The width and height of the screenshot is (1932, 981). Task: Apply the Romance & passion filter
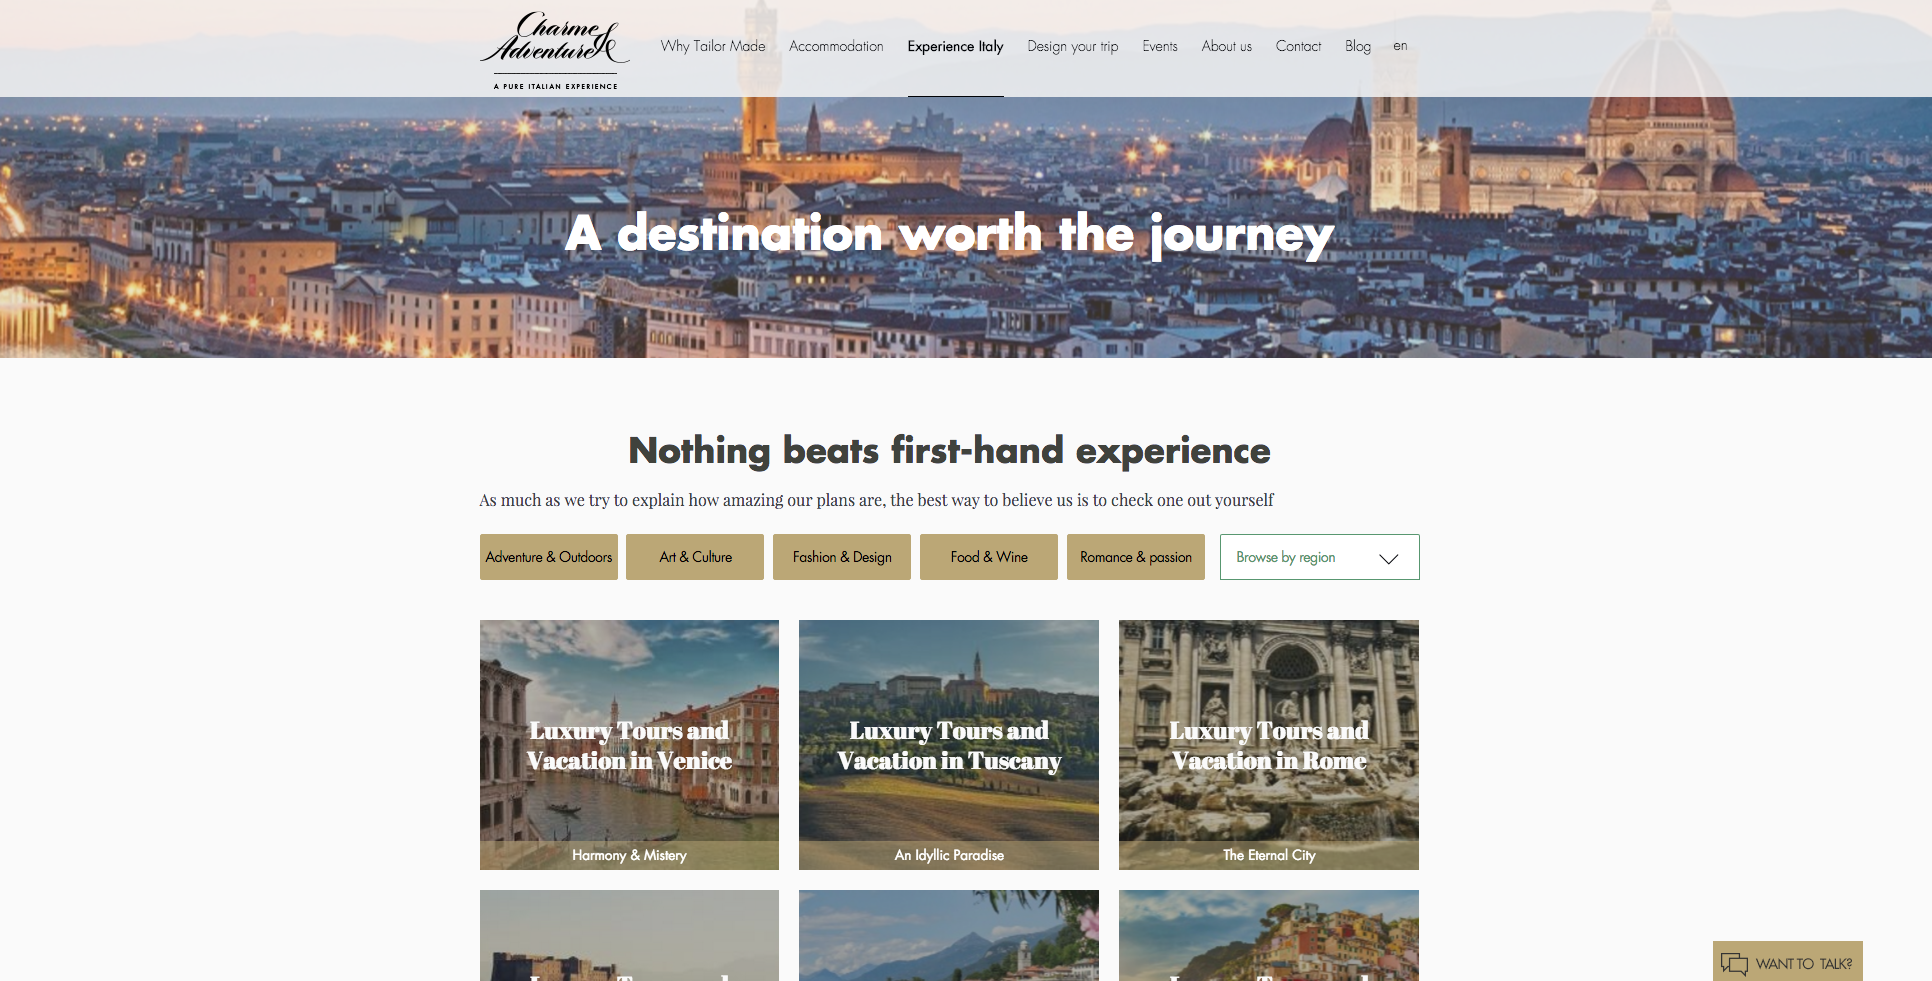1136,557
